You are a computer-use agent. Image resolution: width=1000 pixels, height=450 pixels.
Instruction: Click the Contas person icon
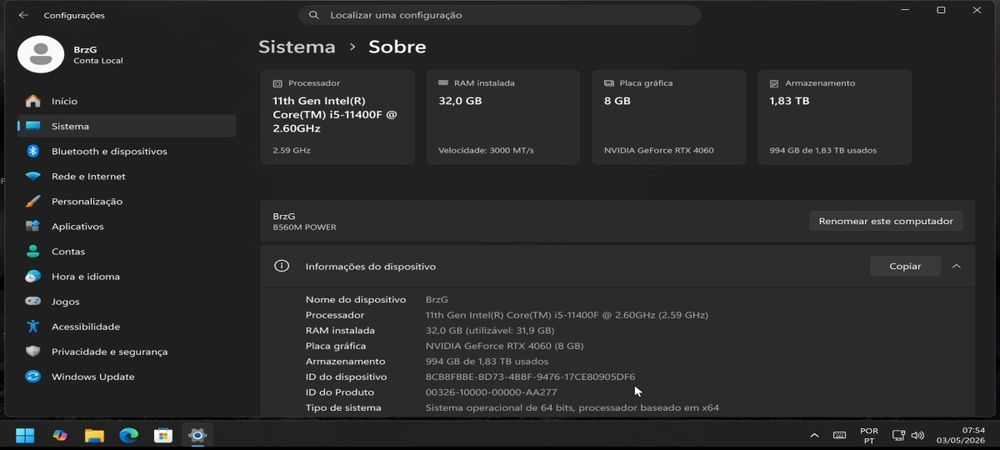coord(33,251)
